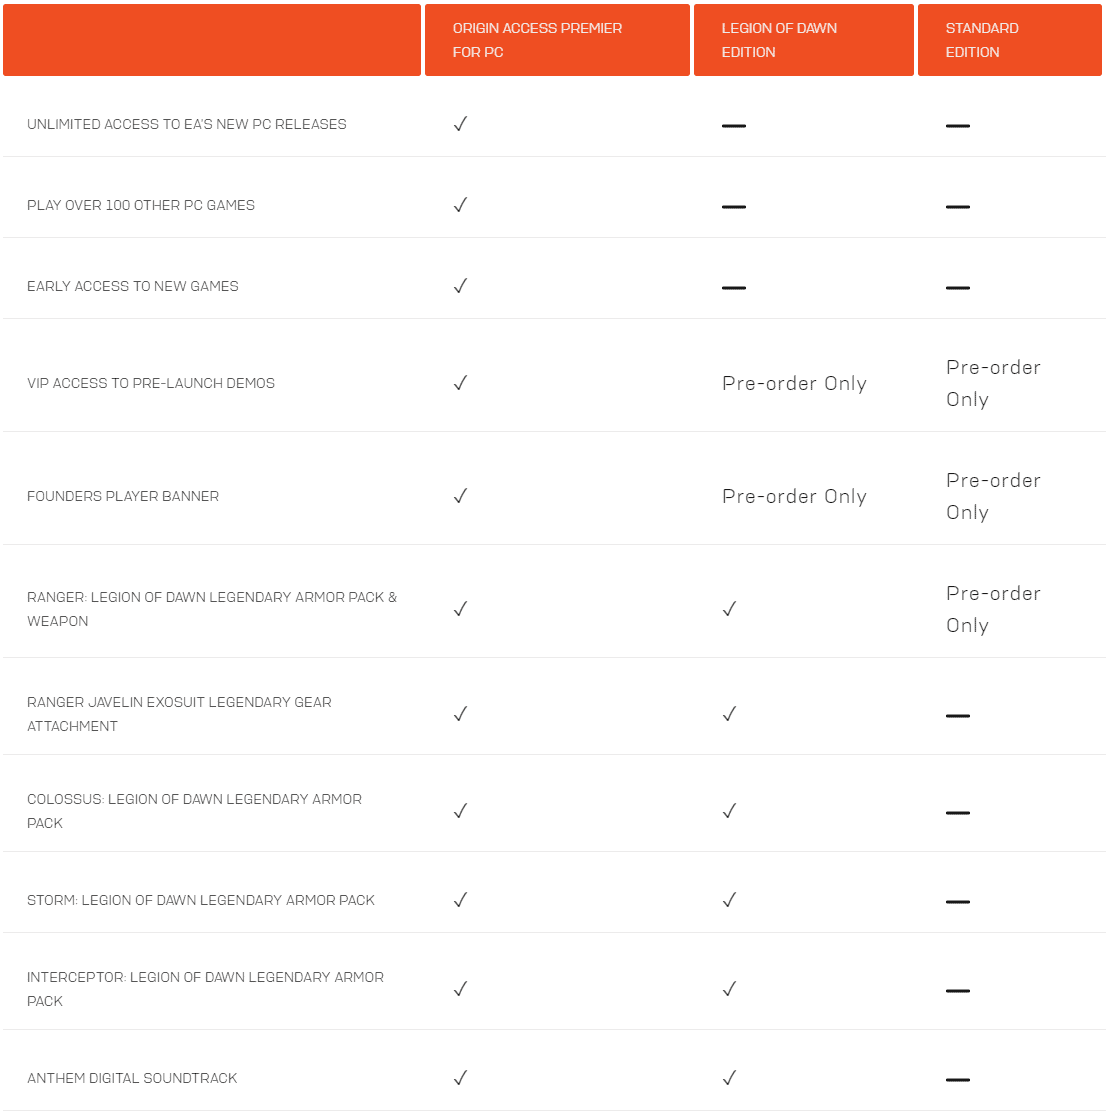Click Standard 'Pre-order Only' for Ranger armor pack

point(993,609)
